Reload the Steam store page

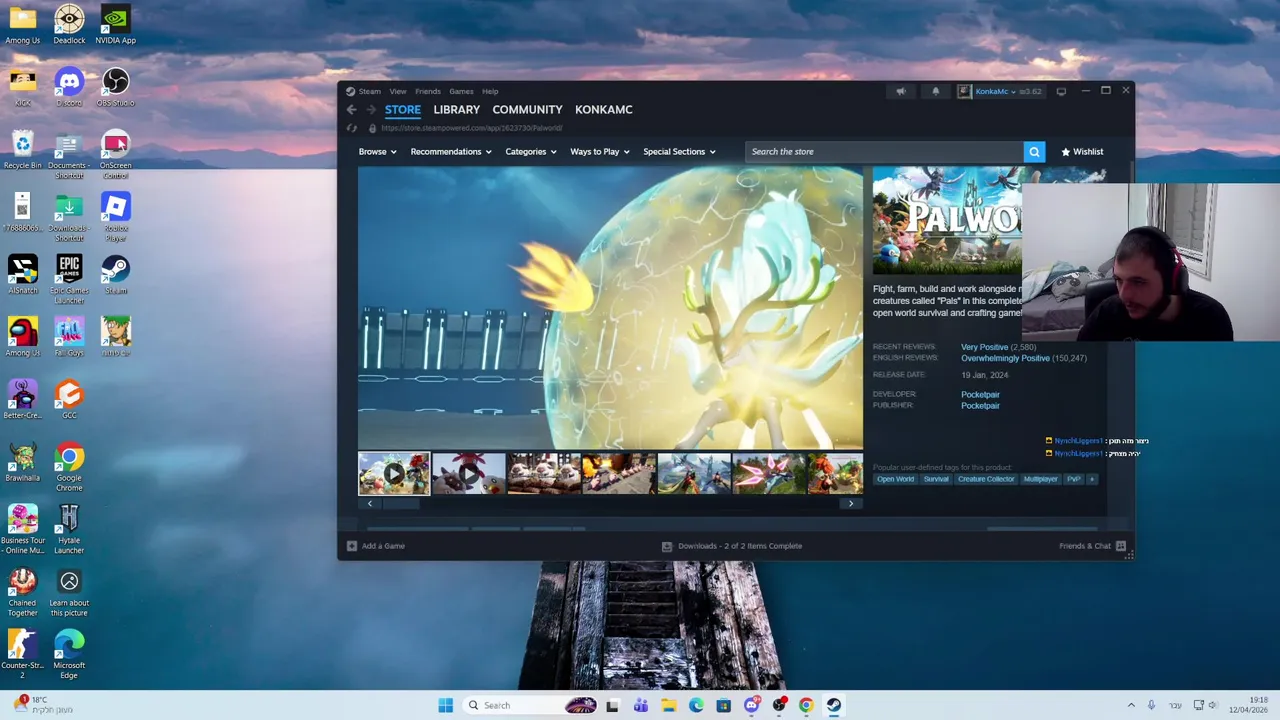click(351, 128)
